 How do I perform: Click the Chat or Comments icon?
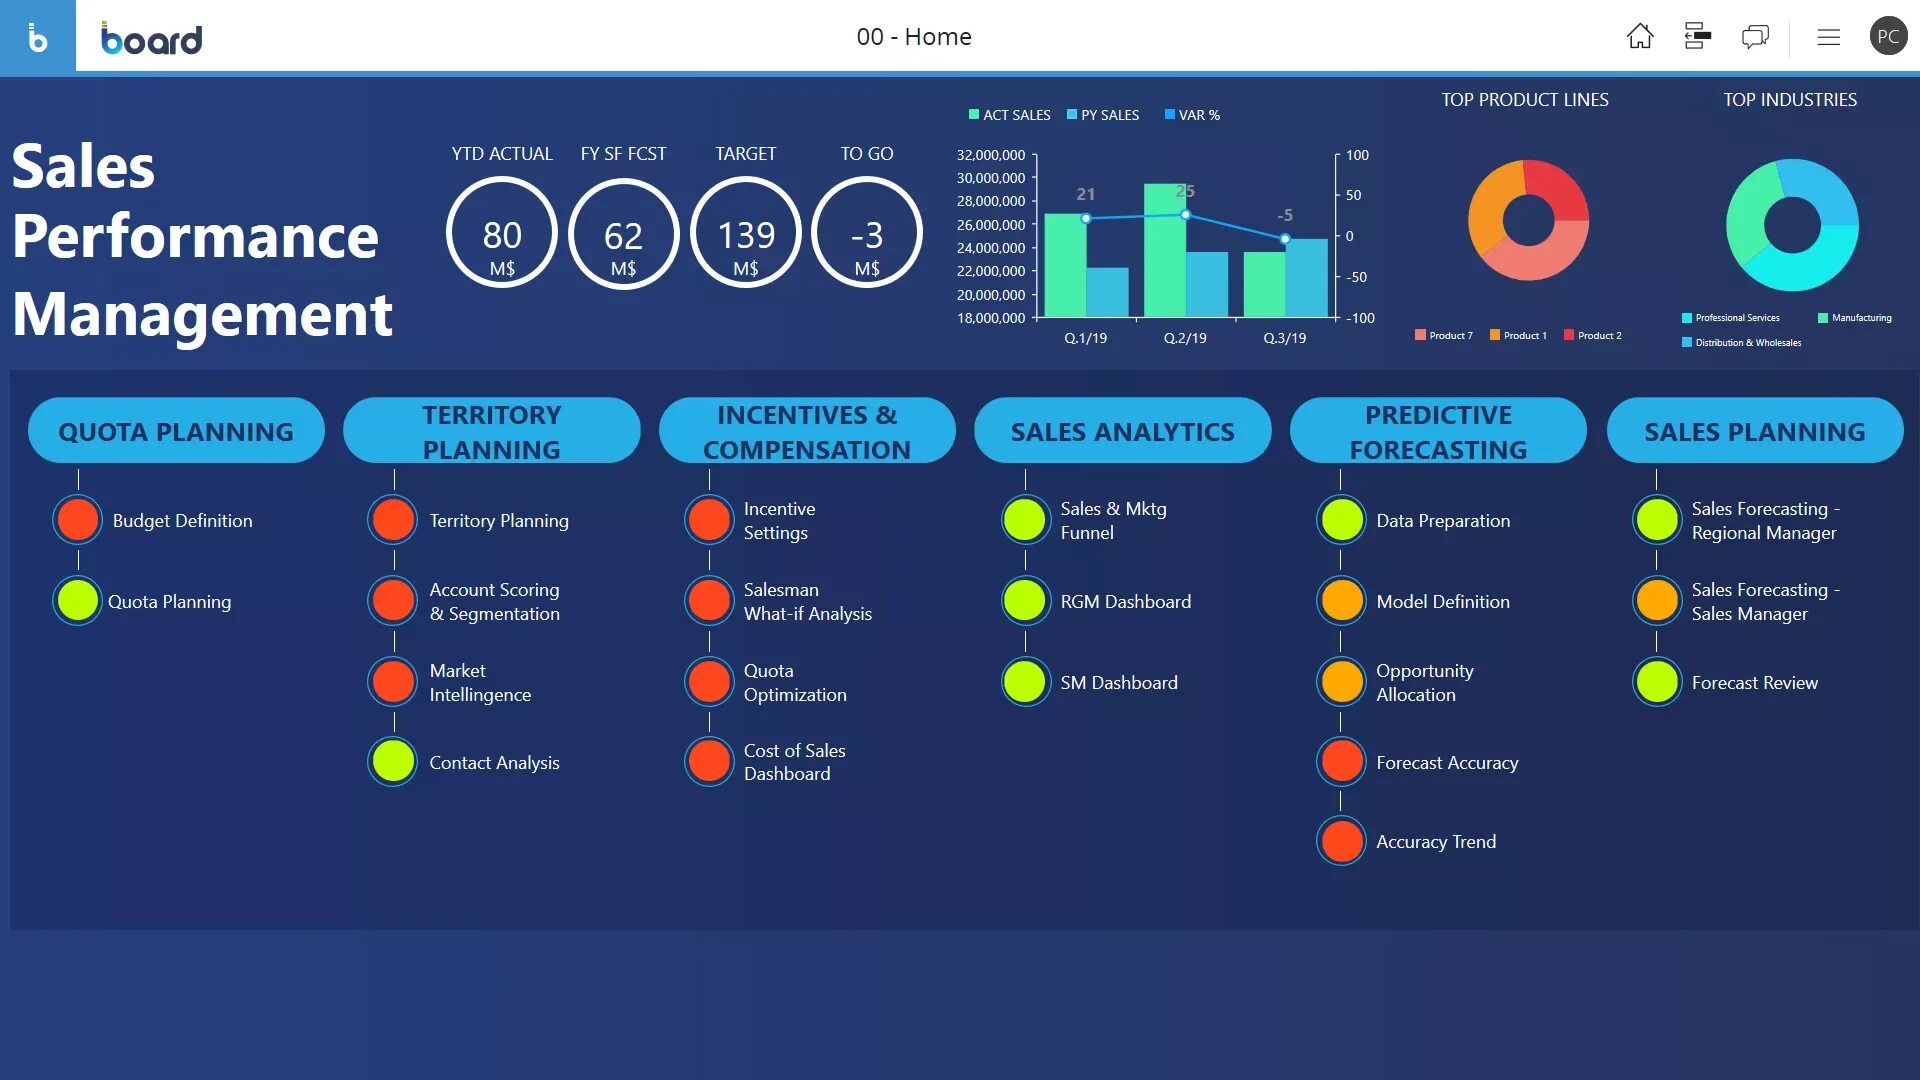click(x=1754, y=36)
